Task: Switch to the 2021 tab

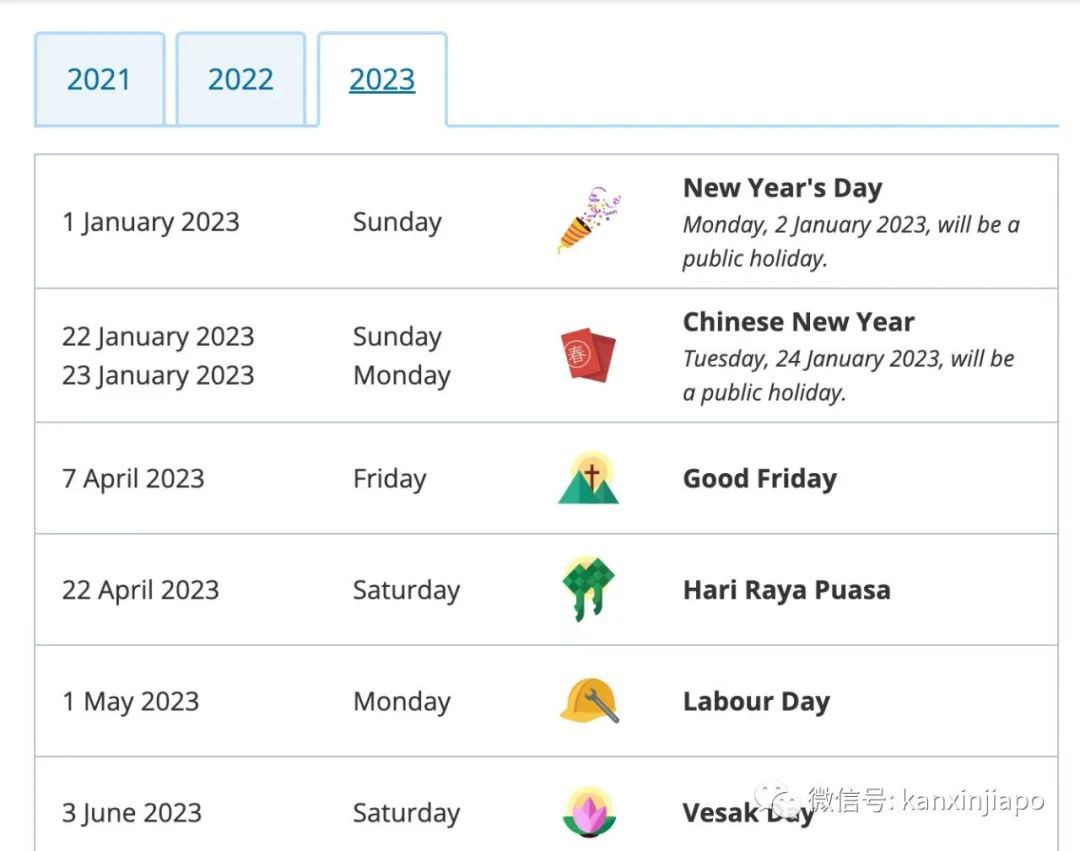Action: point(100,78)
